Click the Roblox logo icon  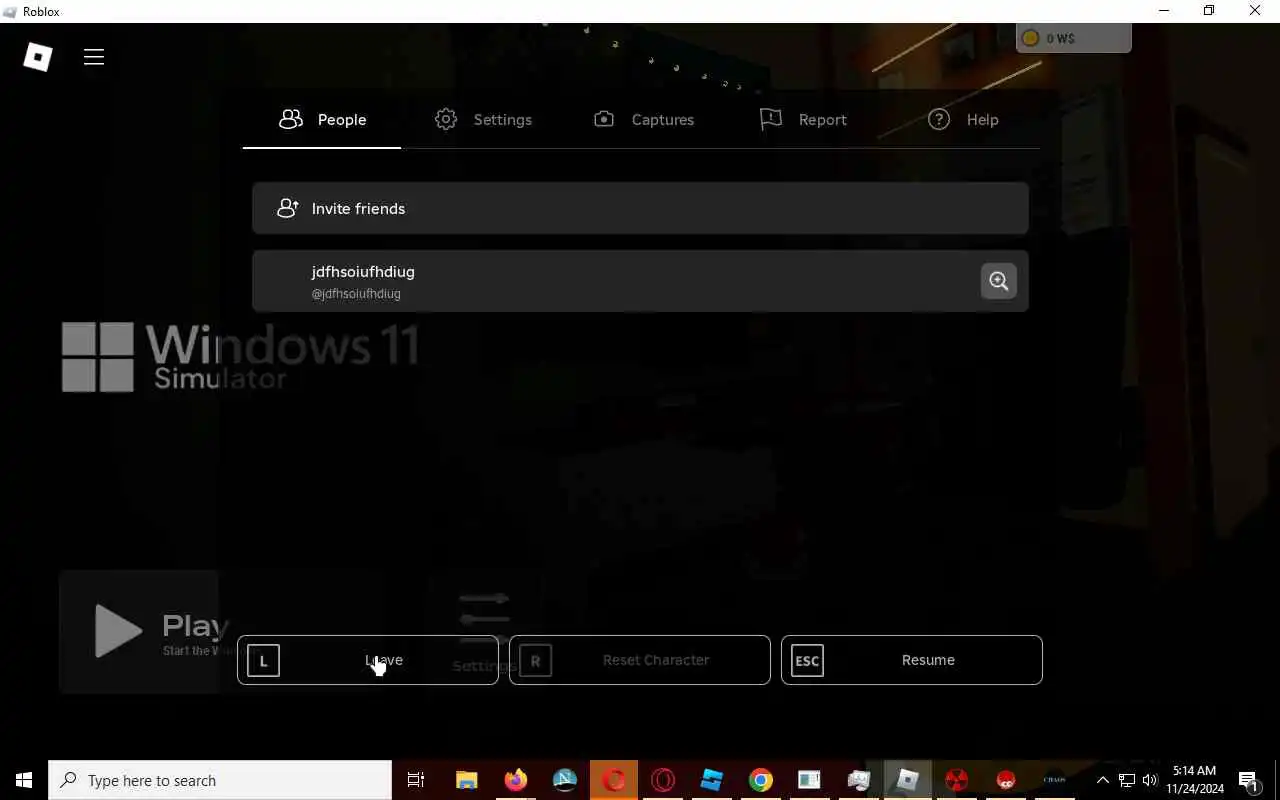pos(38,57)
